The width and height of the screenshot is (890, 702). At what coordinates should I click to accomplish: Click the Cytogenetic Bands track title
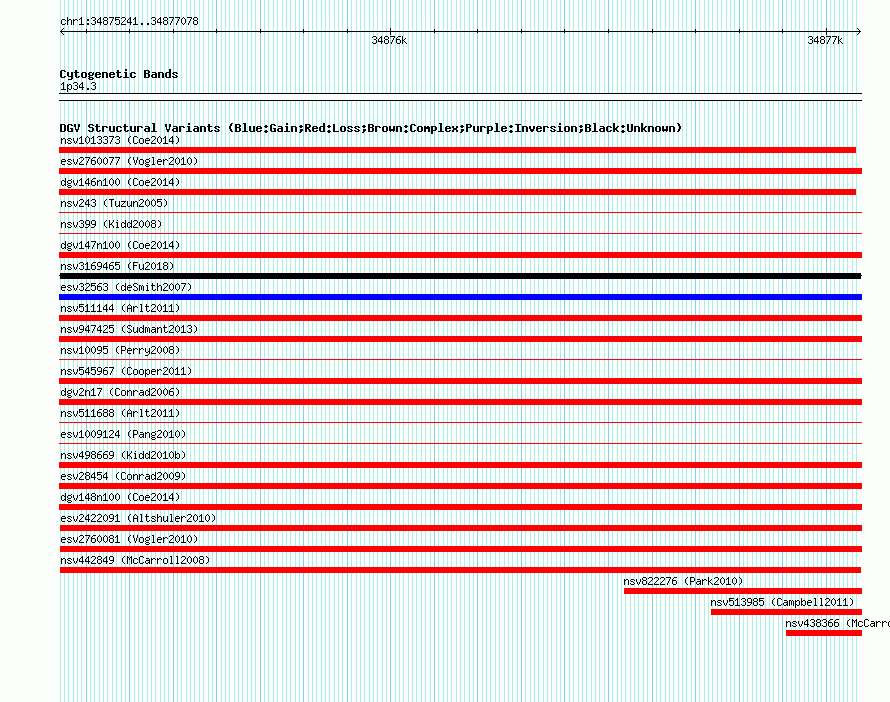coord(119,74)
